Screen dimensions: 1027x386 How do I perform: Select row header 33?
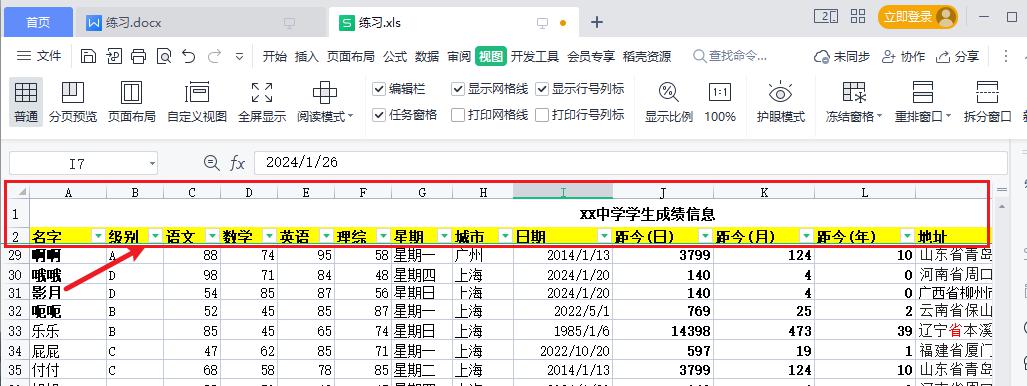point(17,332)
